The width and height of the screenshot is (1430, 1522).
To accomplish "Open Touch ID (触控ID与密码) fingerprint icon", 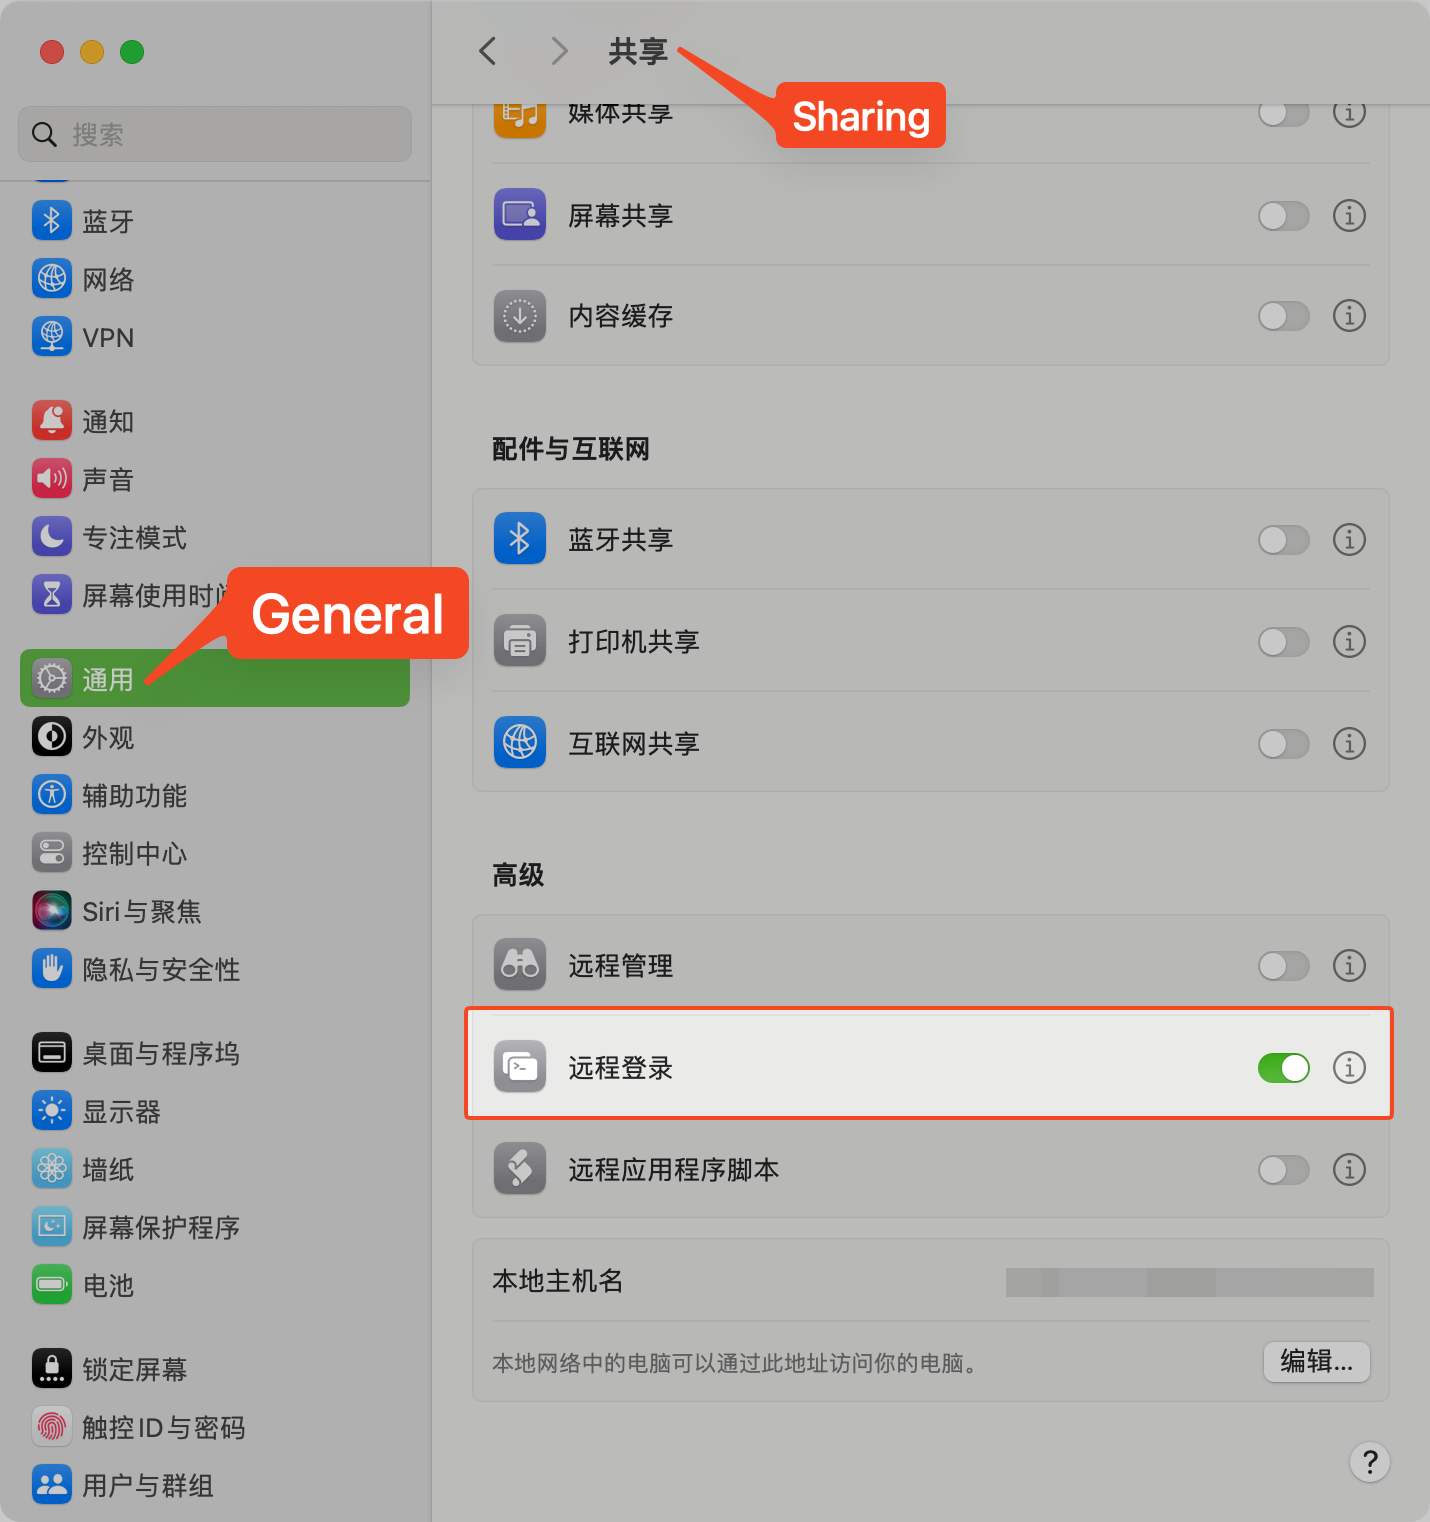I will (52, 1427).
